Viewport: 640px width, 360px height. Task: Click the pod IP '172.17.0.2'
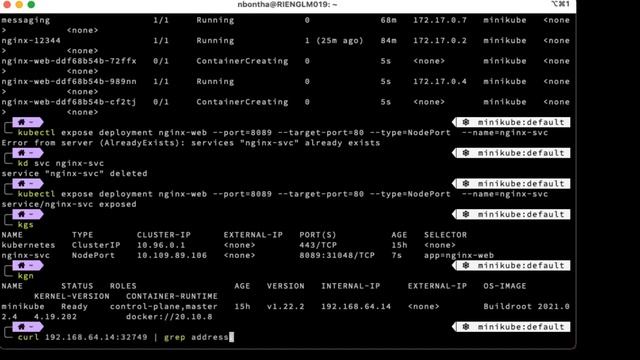pos(440,40)
